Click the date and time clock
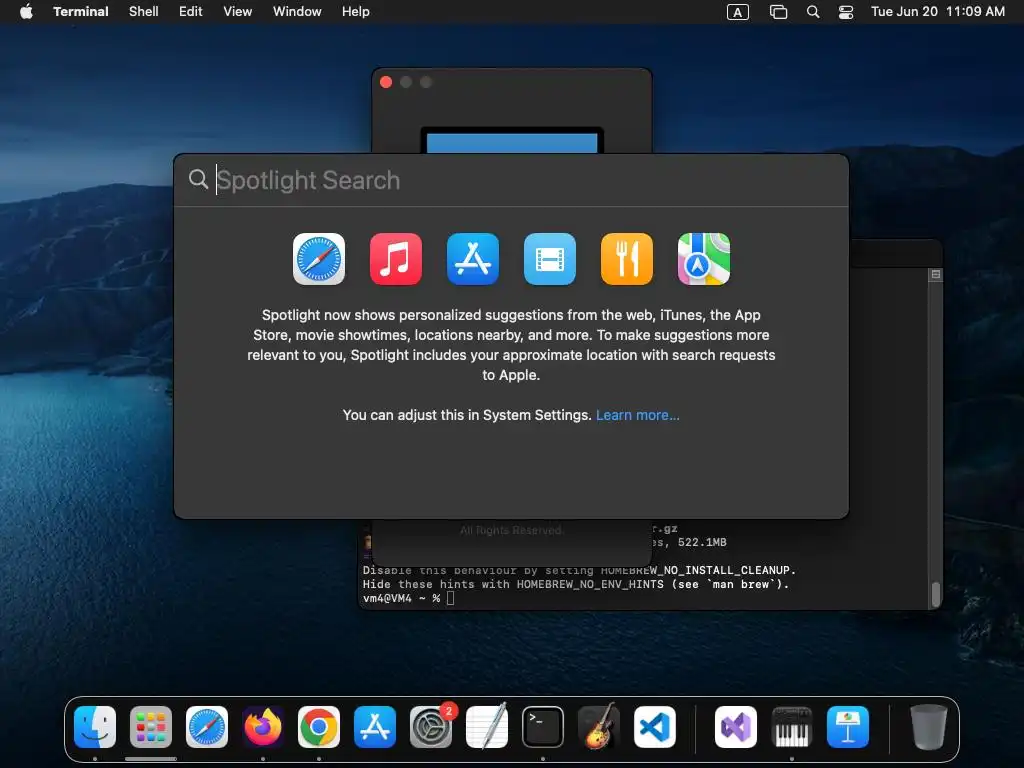Viewport: 1024px width, 768px height. point(938,12)
